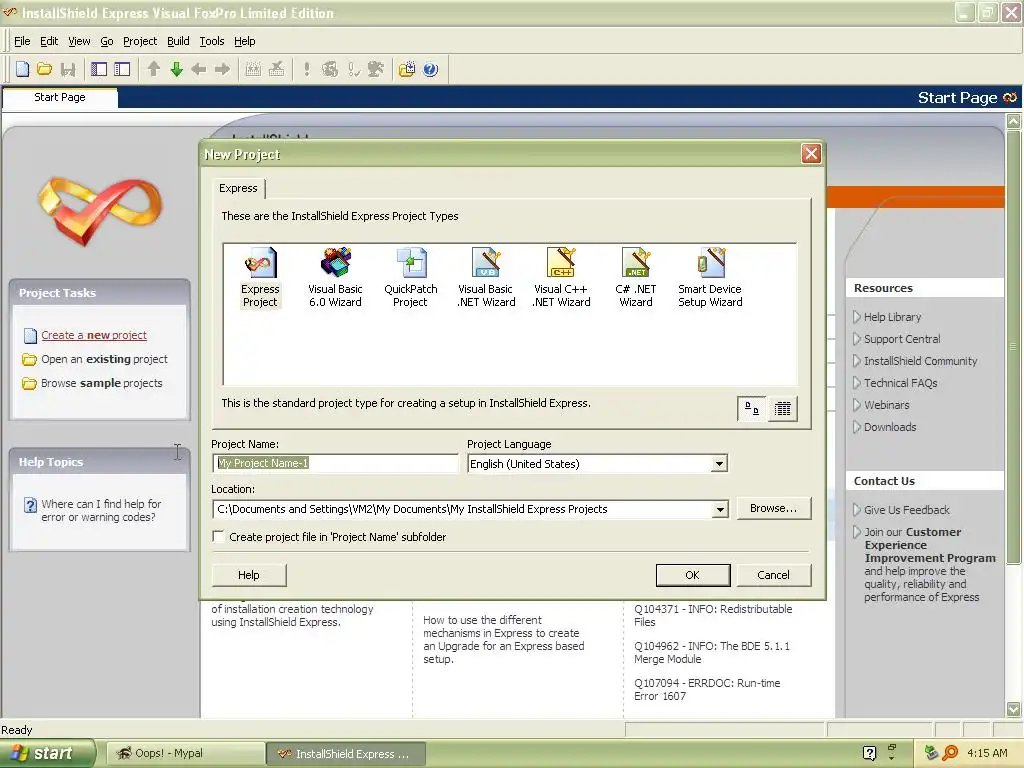Open the Edit menu
Image resolution: width=1024 pixels, height=768 pixels.
coord(49,41)
